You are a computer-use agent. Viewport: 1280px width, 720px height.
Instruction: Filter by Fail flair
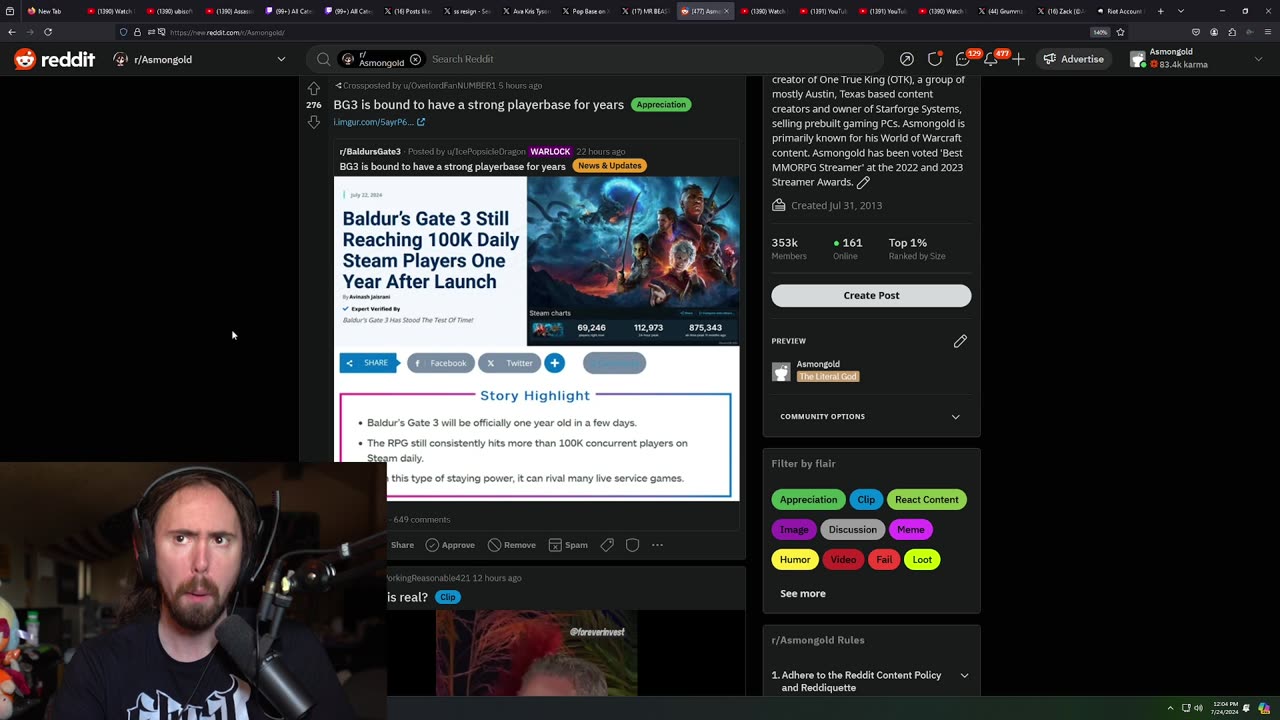tap(884, 560)
